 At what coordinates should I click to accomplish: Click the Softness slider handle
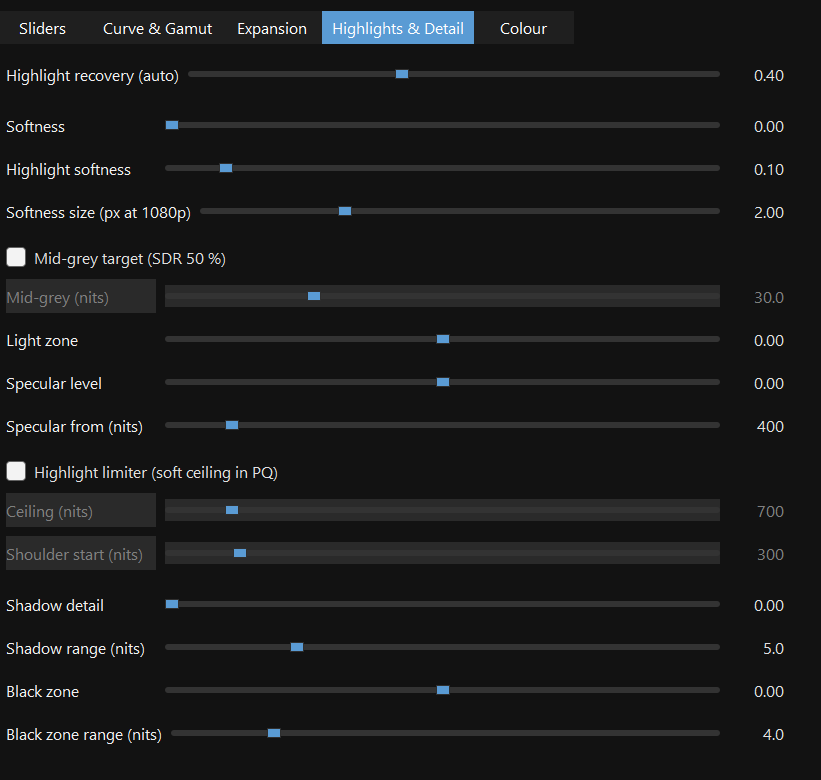coord(172,125)
